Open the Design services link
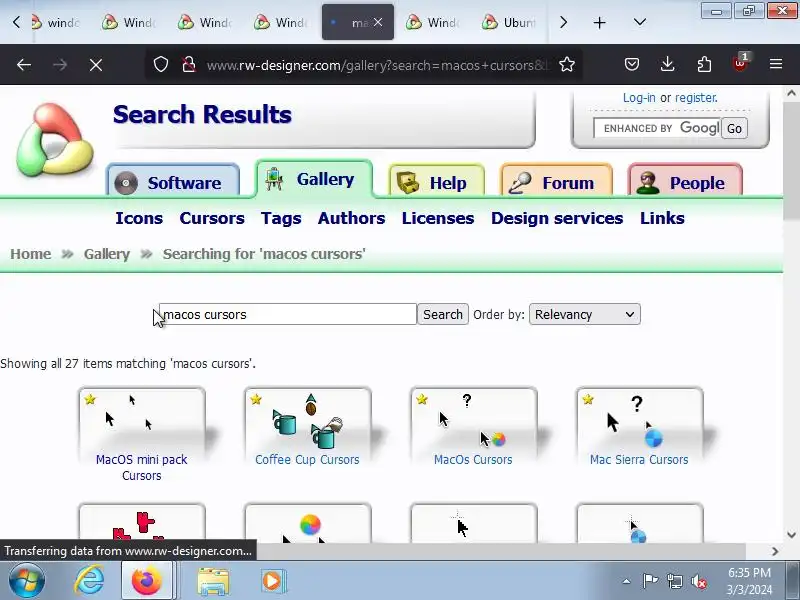The image size is (800, 600). [557, 218]
